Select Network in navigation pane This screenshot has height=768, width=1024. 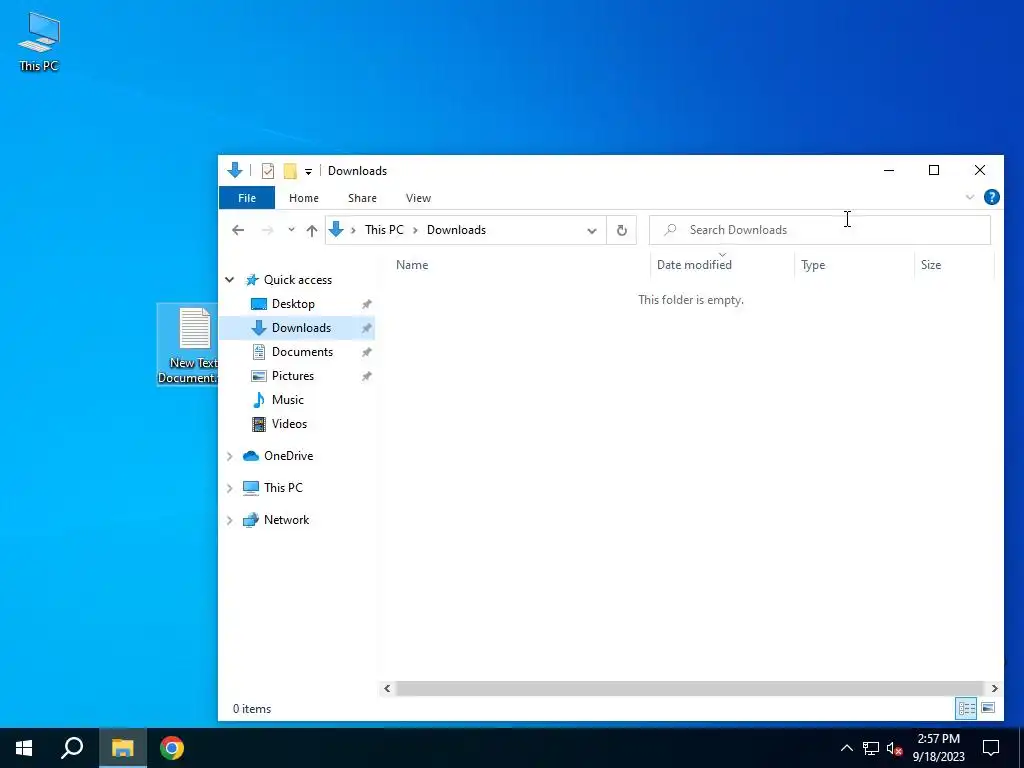[x=286, y=520]
